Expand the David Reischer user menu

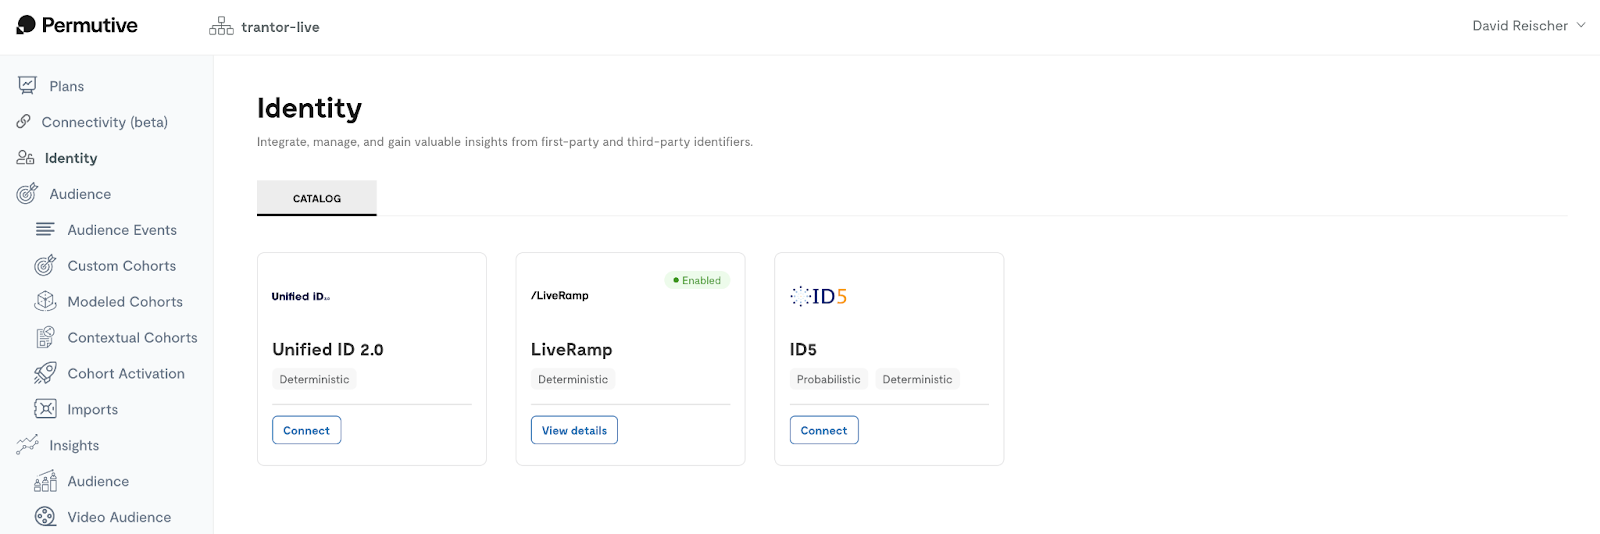(x=1528, y=26)
